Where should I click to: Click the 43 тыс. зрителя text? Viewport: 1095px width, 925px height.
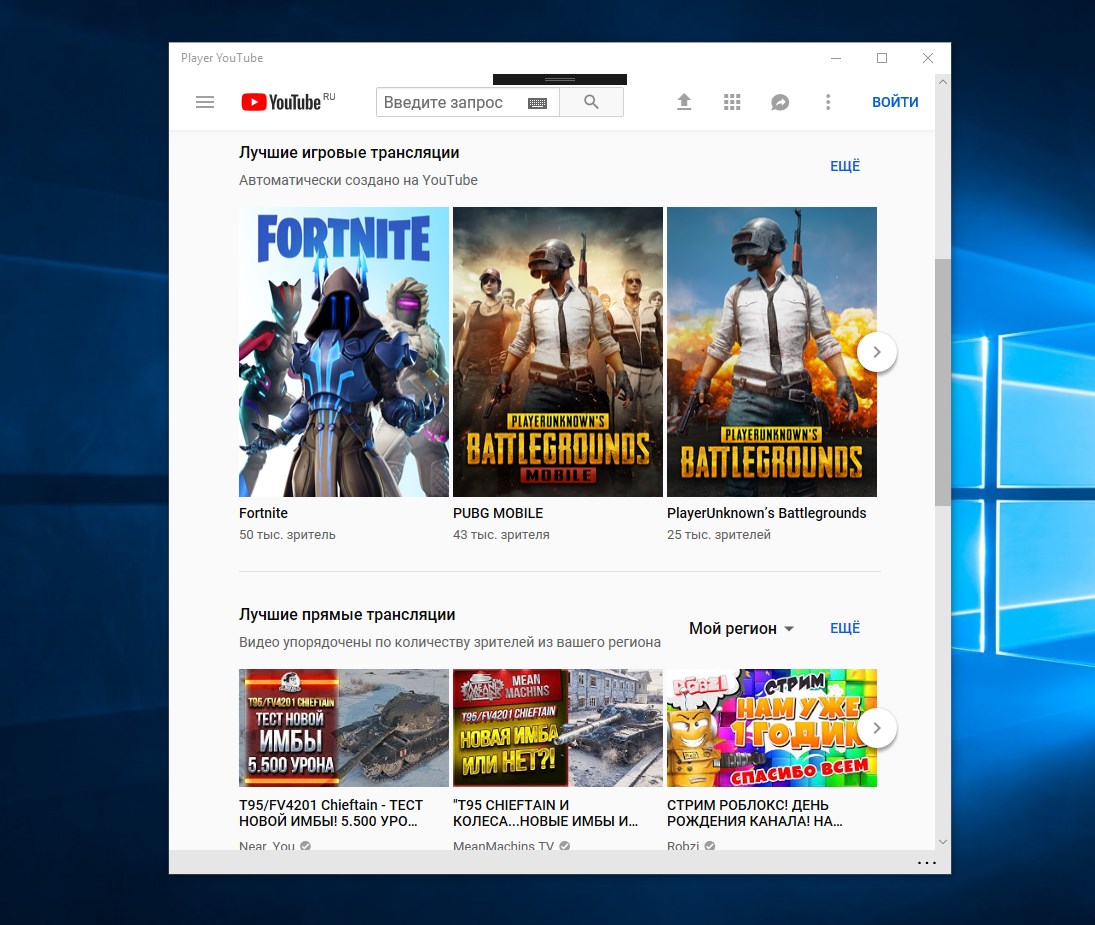pos(501,535)
